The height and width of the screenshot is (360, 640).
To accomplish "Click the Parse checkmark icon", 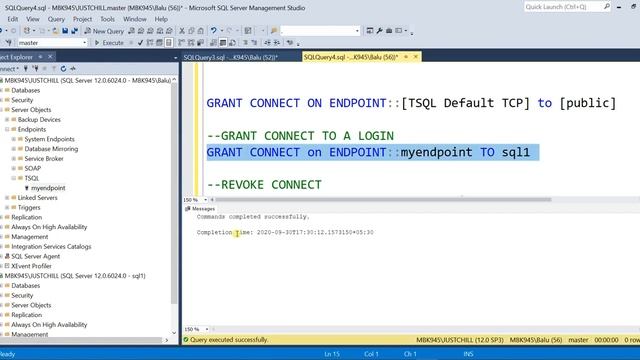I will [140, 42].
